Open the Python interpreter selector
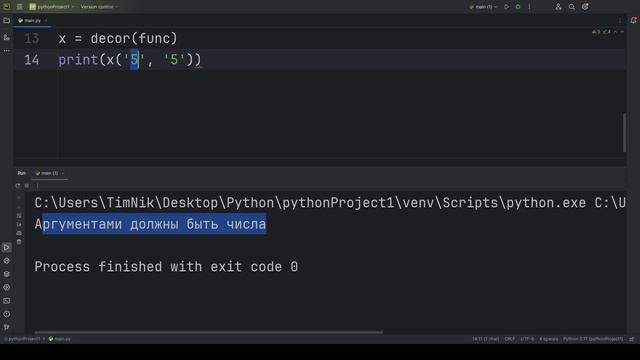640x360 pixels. click(593, 339)
